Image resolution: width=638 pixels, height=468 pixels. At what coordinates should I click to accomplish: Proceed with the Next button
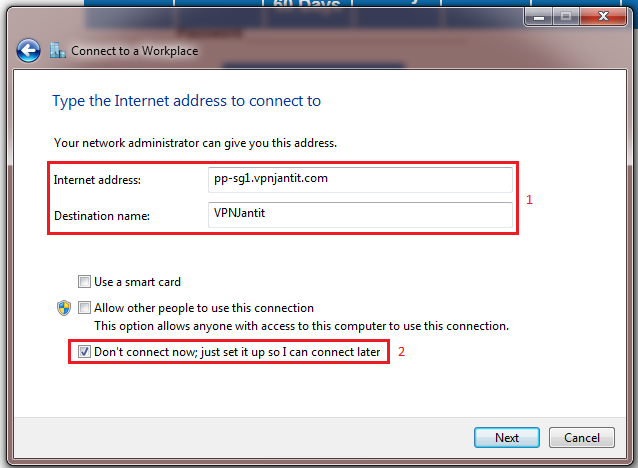(507, 438)
